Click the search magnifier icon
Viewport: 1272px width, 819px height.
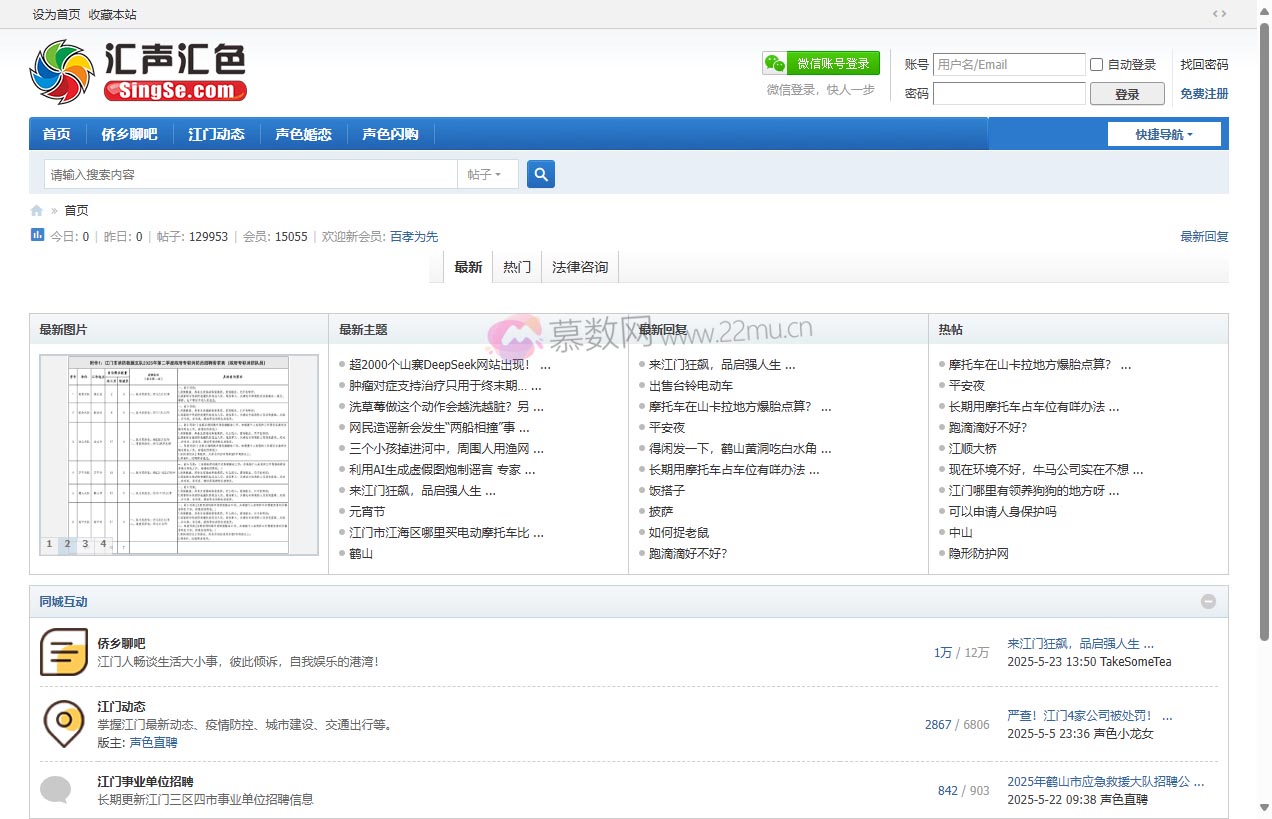pyautogui.click(x=540, y=173)
